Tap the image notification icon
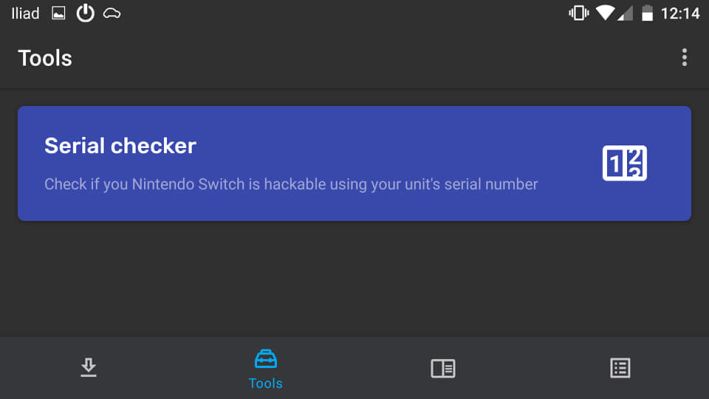 [x=58, y=14]
